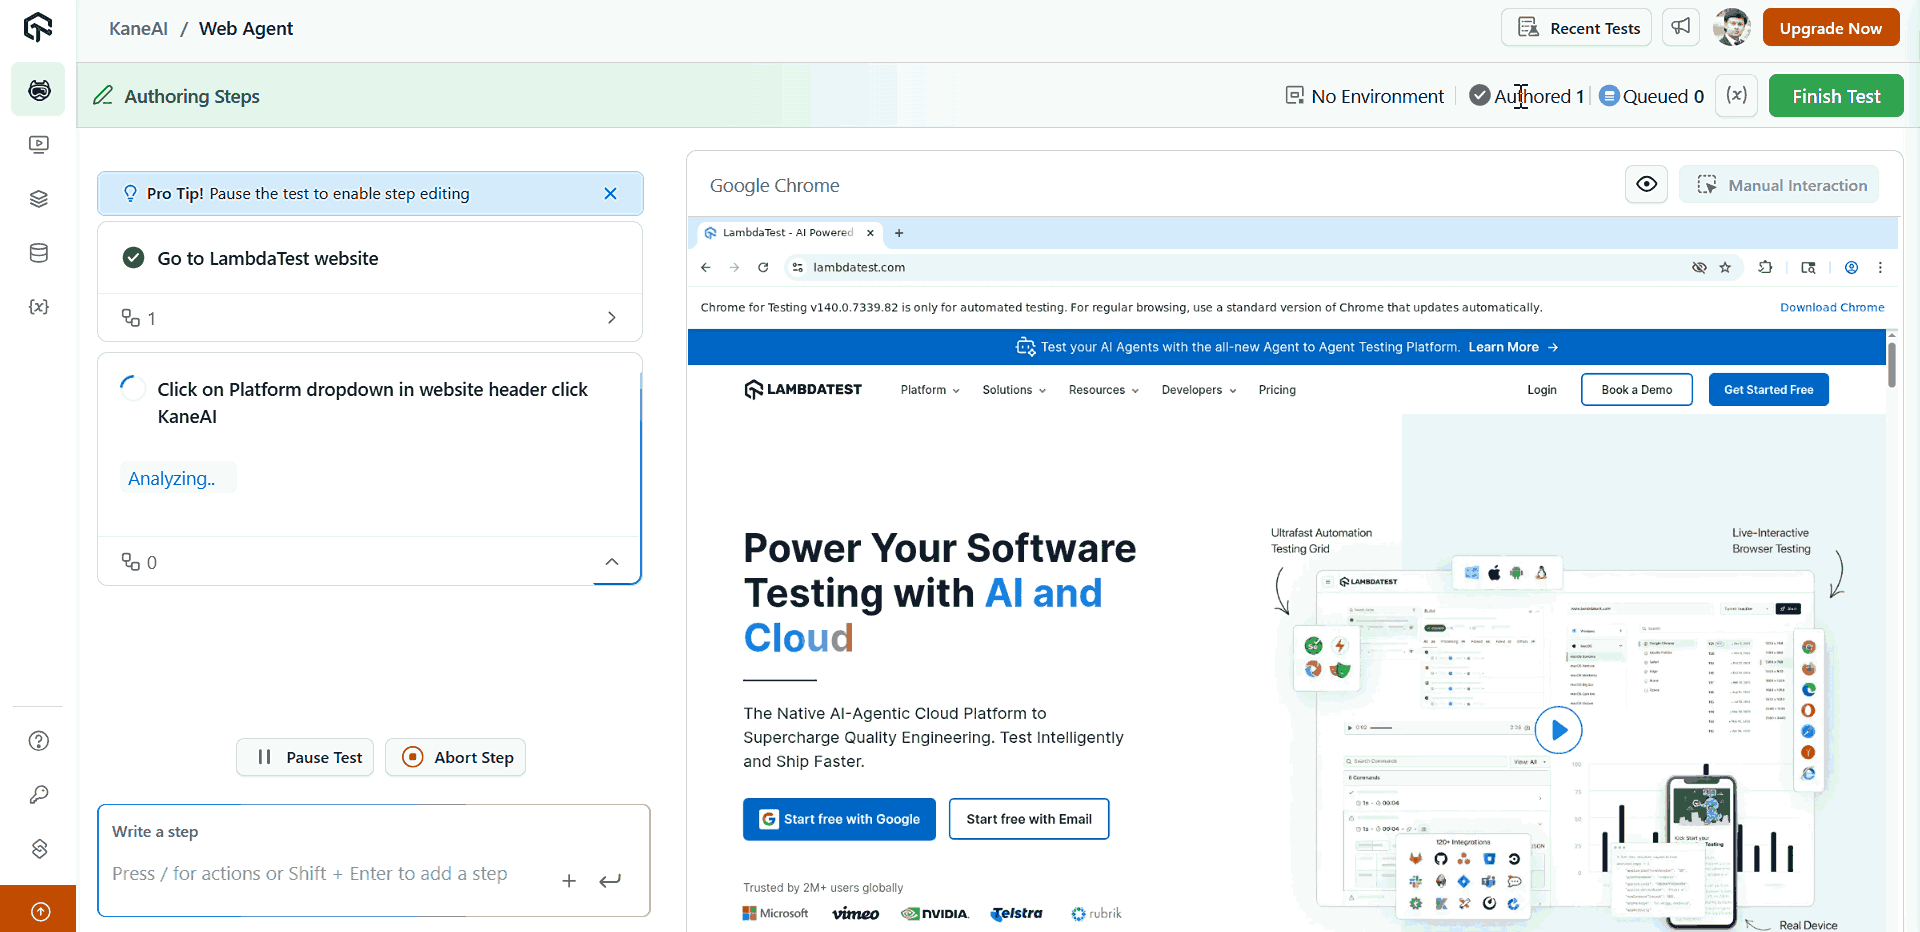Click the API key icon in sidebar
1920x932 pixels.
point(38,794)
